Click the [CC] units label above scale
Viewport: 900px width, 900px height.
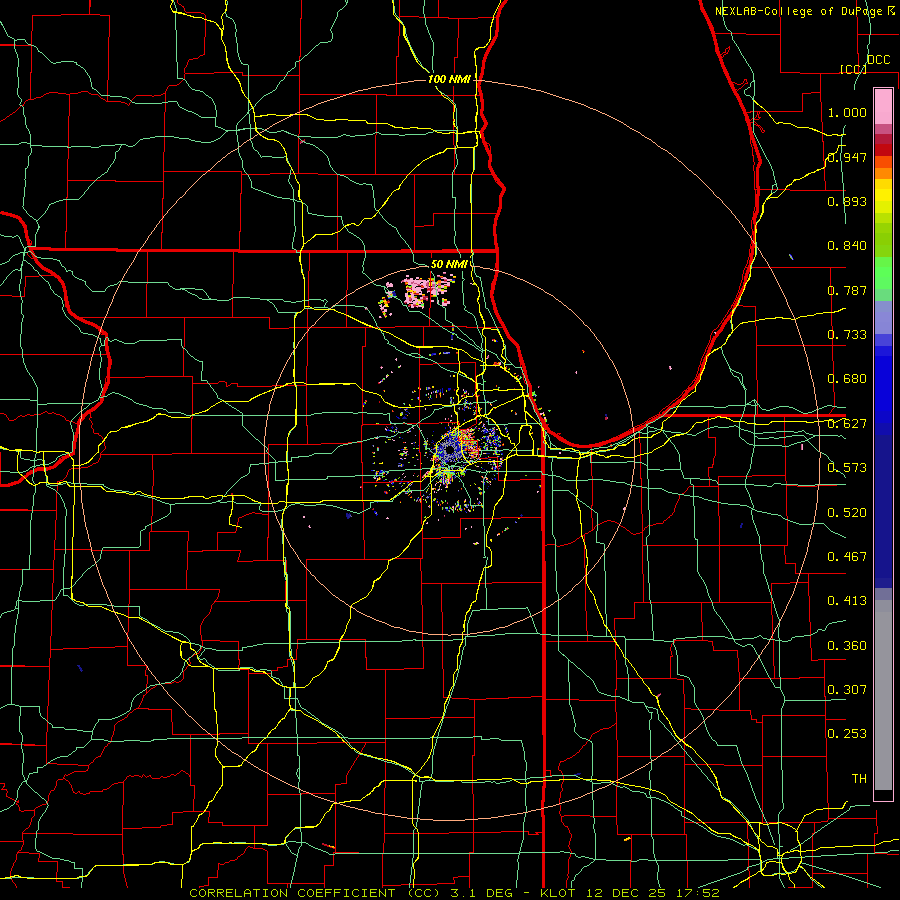pyautogui.click(x=853, y=69)
